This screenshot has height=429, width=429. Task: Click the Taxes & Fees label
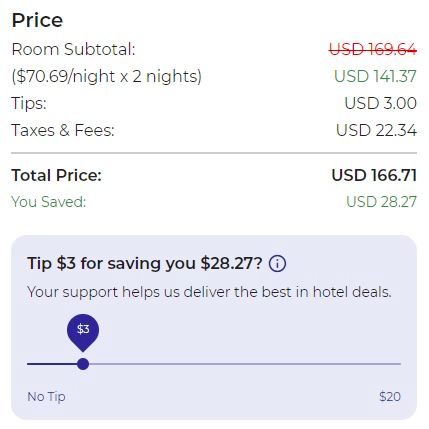tap(63, 130)
